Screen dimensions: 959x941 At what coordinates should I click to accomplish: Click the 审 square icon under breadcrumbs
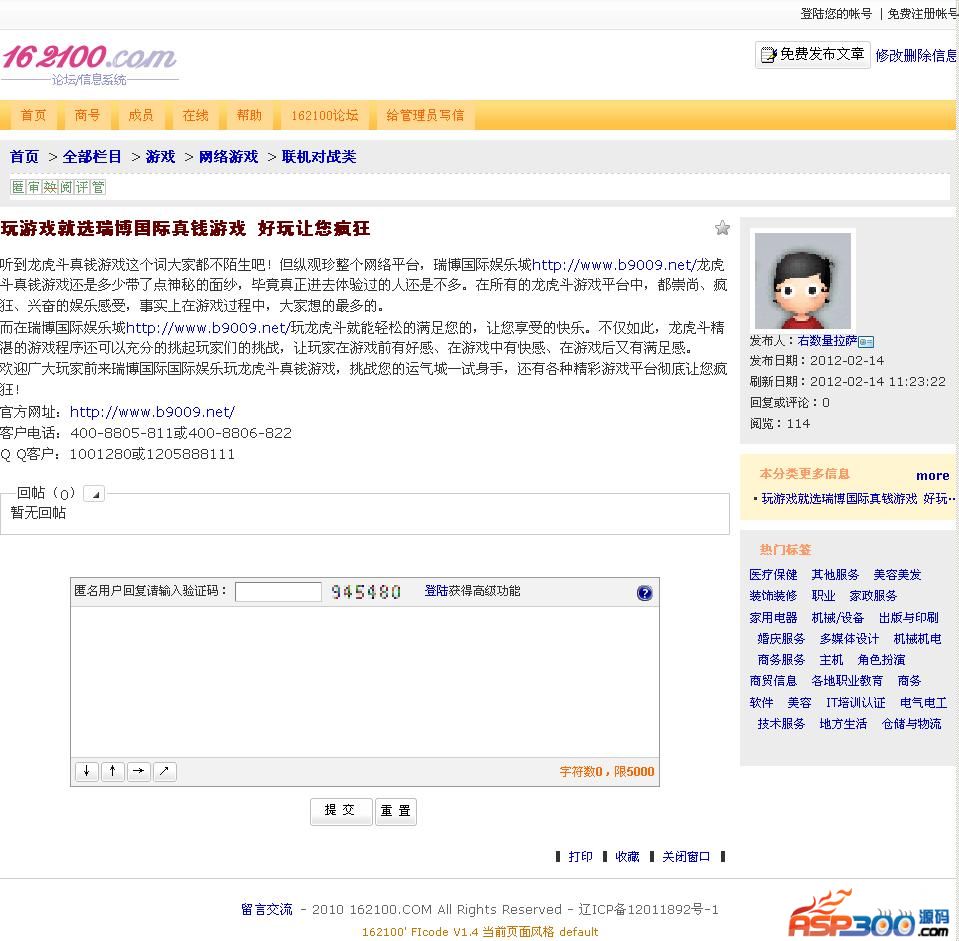[34, 187]
